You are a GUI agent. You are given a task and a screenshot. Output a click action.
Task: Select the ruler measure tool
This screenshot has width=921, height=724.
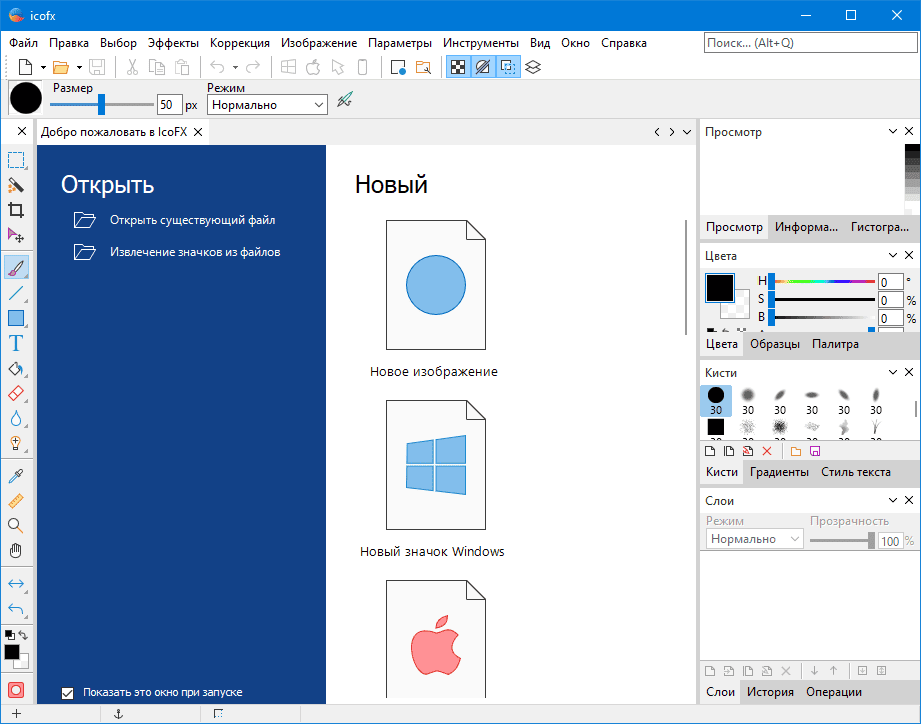tap(16, 501)
